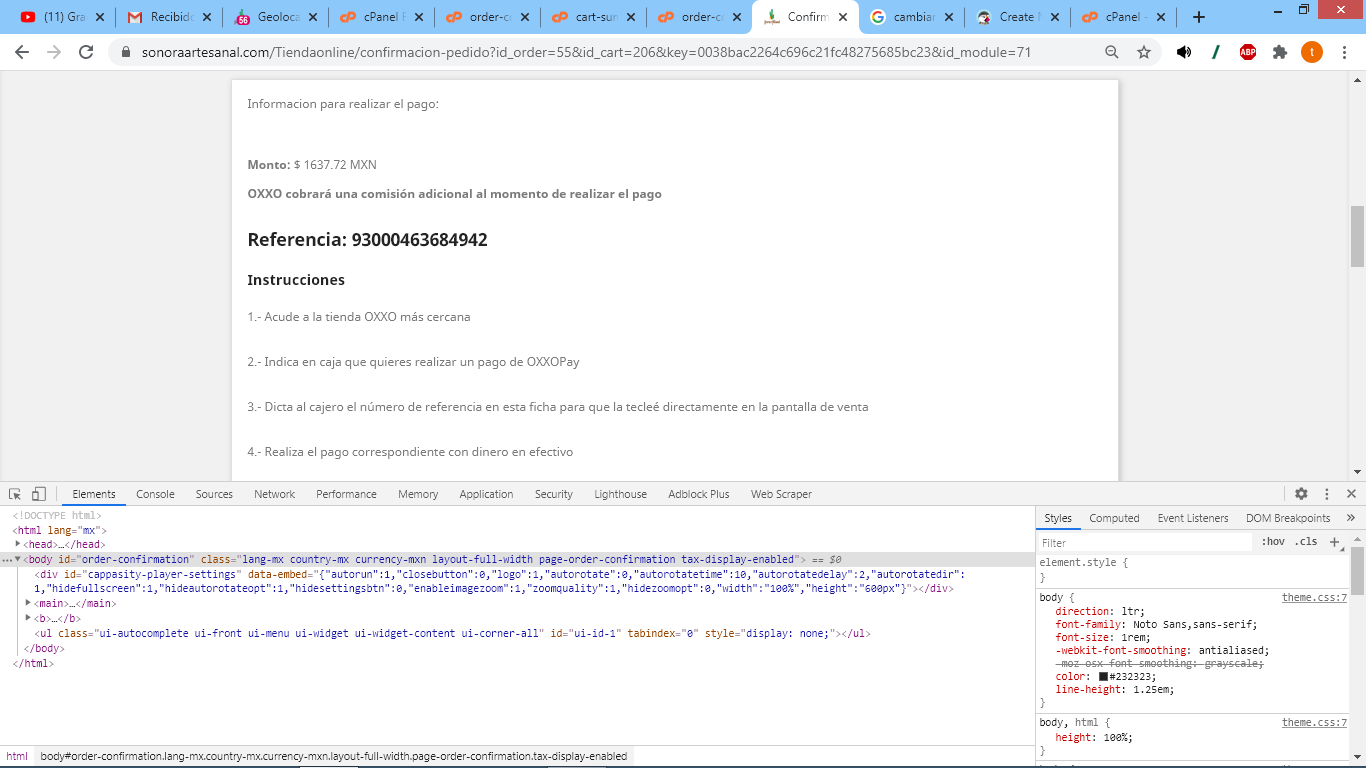Close the Create tab
The width and height of the screenshot is (1366, 768).
pyautogui.click(x=1054, y=17)
